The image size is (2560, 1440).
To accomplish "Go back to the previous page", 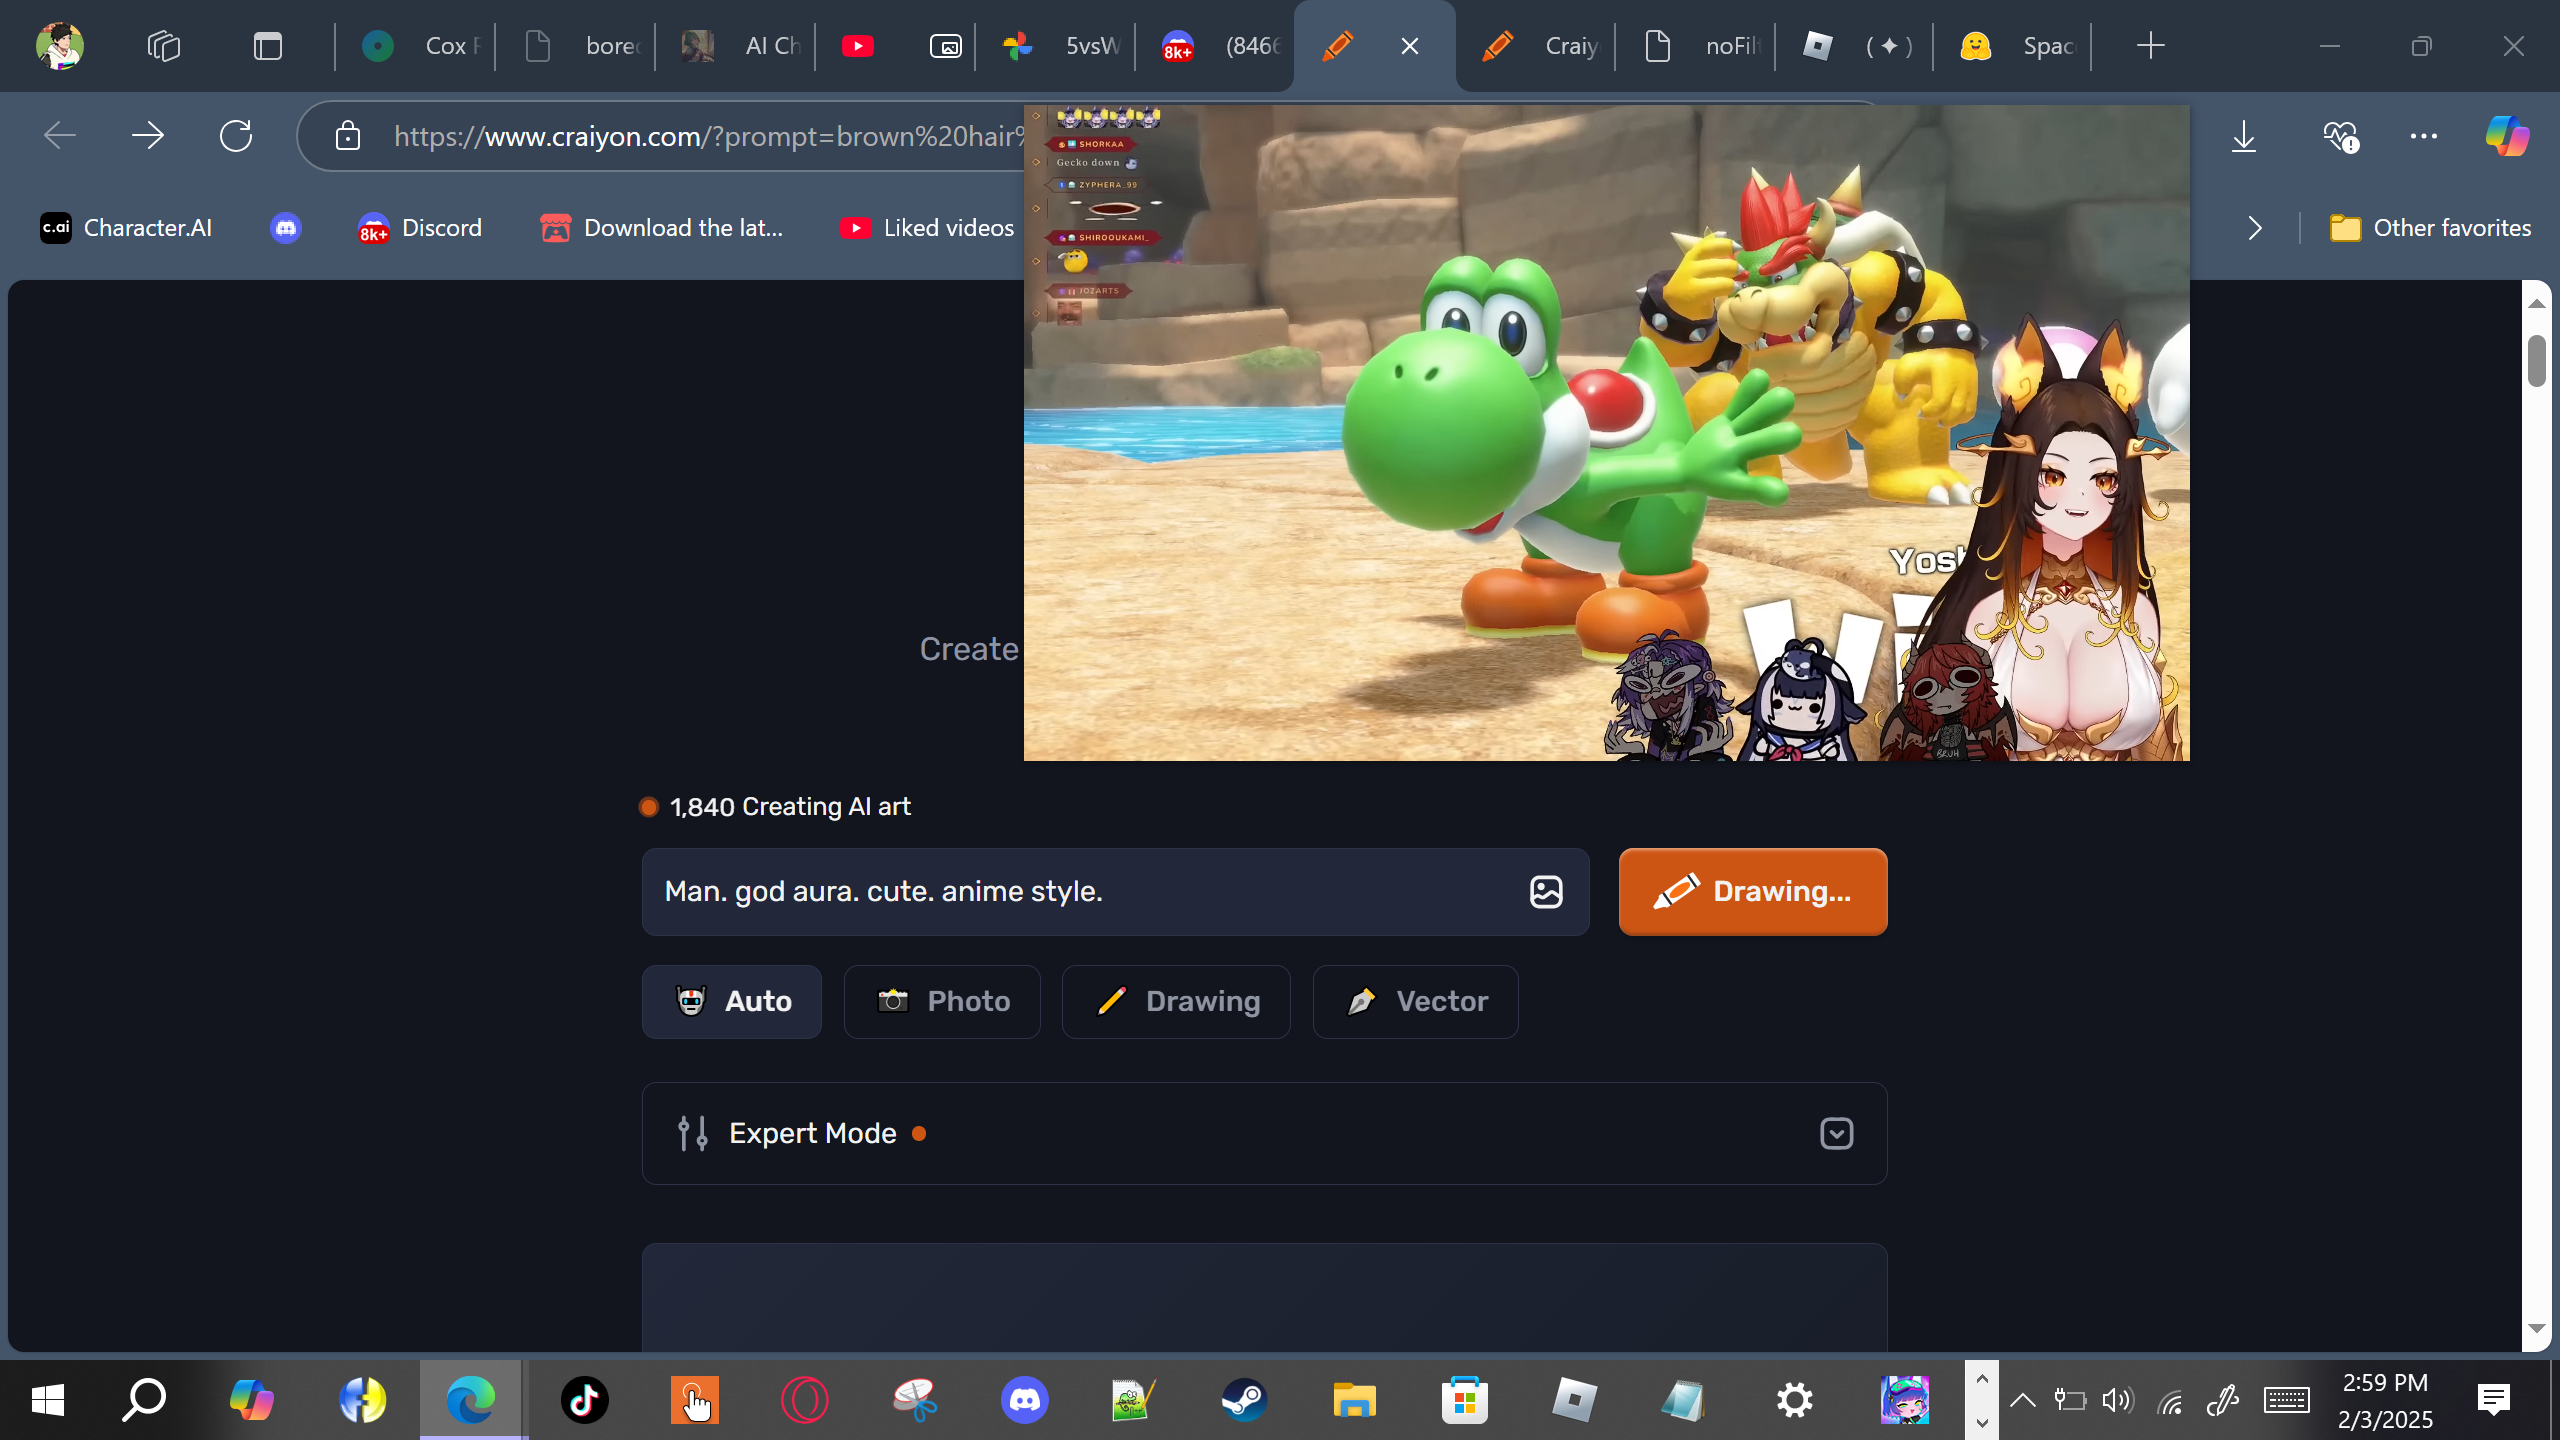I will (60, 136).
